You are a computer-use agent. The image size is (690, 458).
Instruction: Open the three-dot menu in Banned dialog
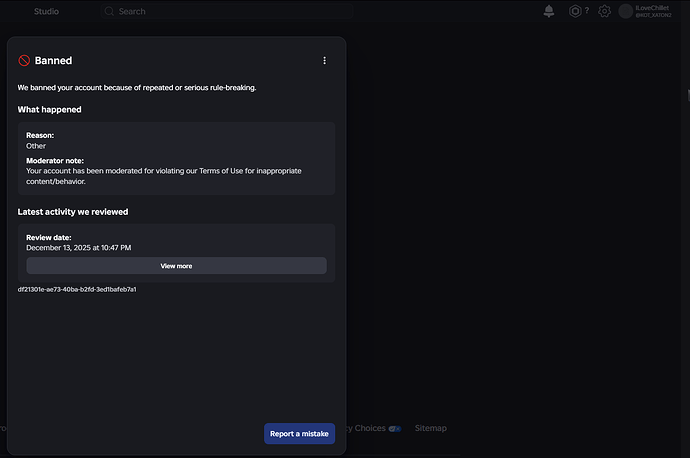coord(324,61)
